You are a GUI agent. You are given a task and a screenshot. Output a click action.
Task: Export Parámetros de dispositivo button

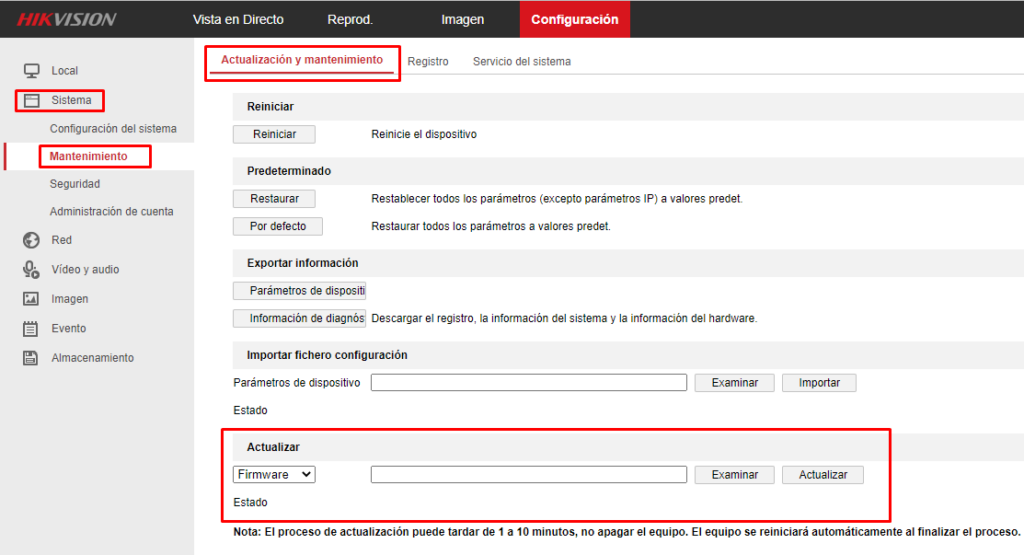300,291
